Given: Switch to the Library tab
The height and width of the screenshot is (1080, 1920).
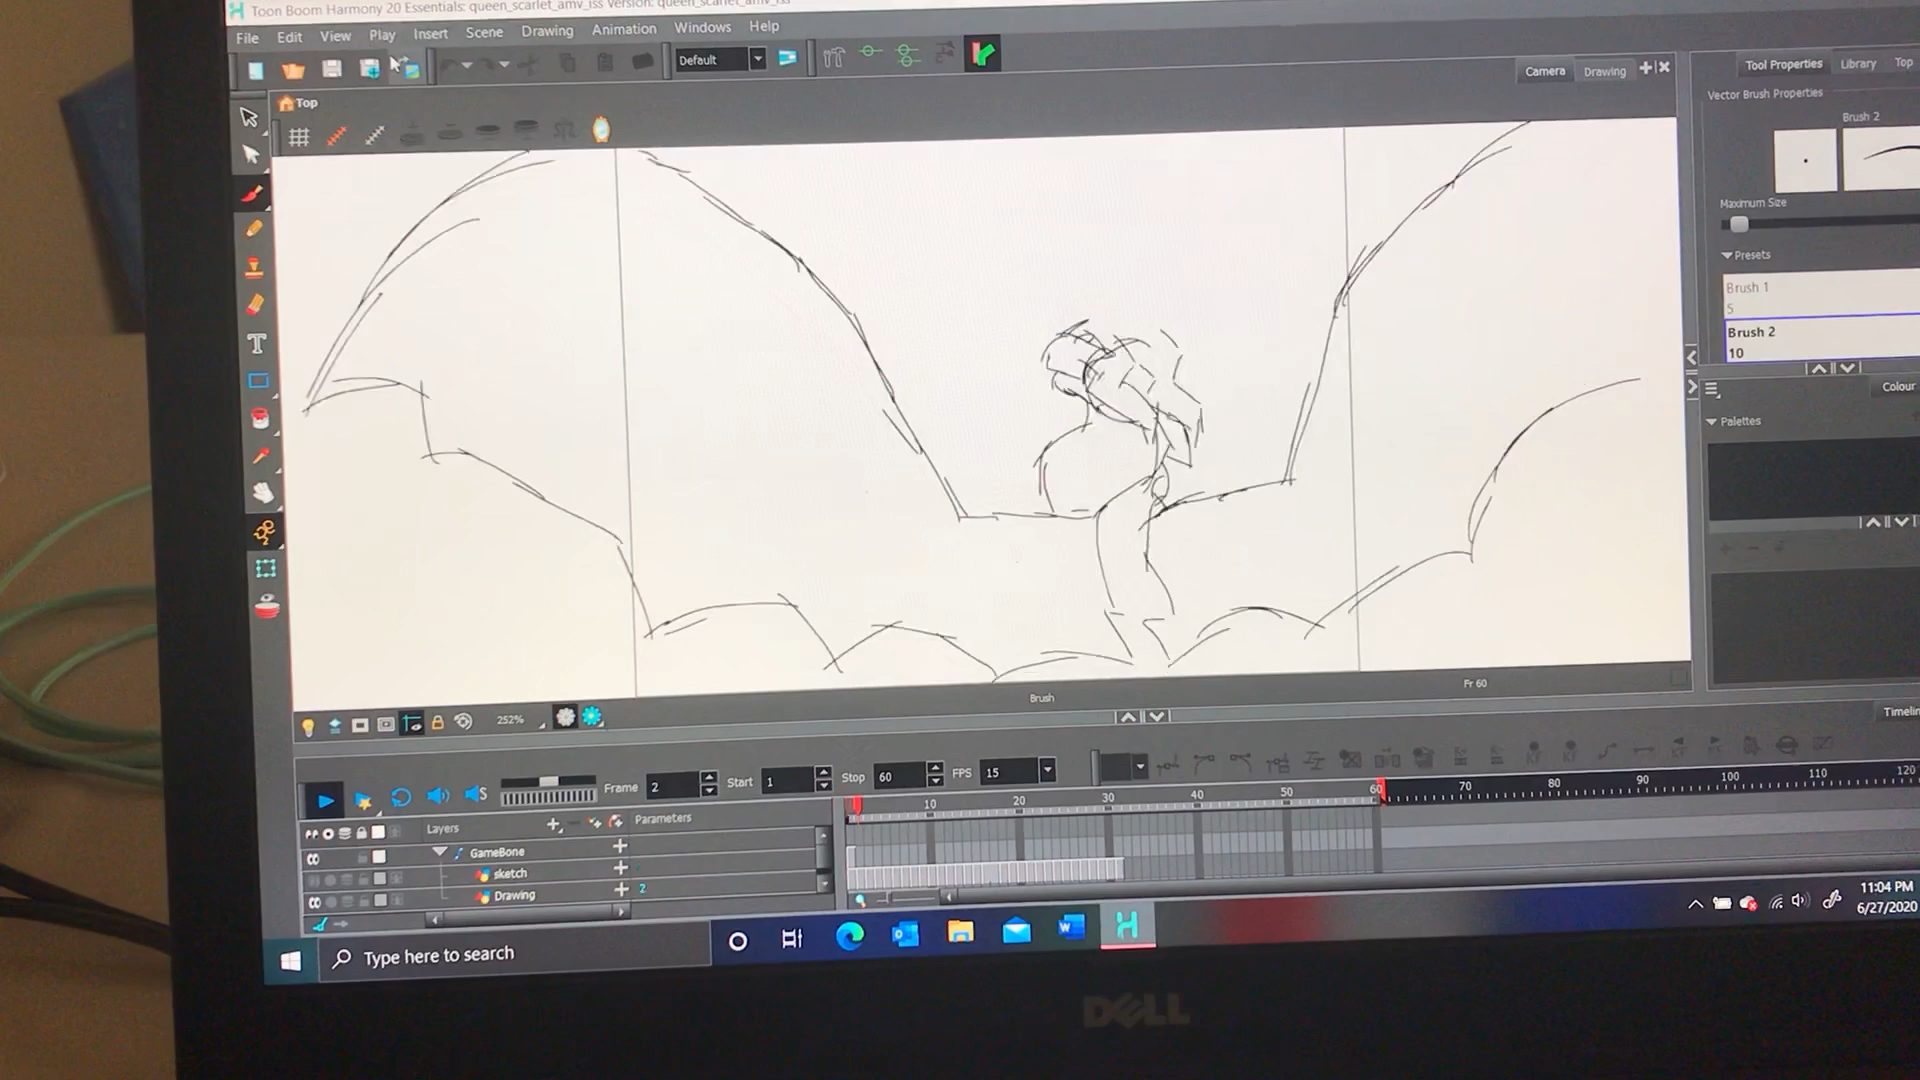Looking at the screenshot, I should 1858,63.
